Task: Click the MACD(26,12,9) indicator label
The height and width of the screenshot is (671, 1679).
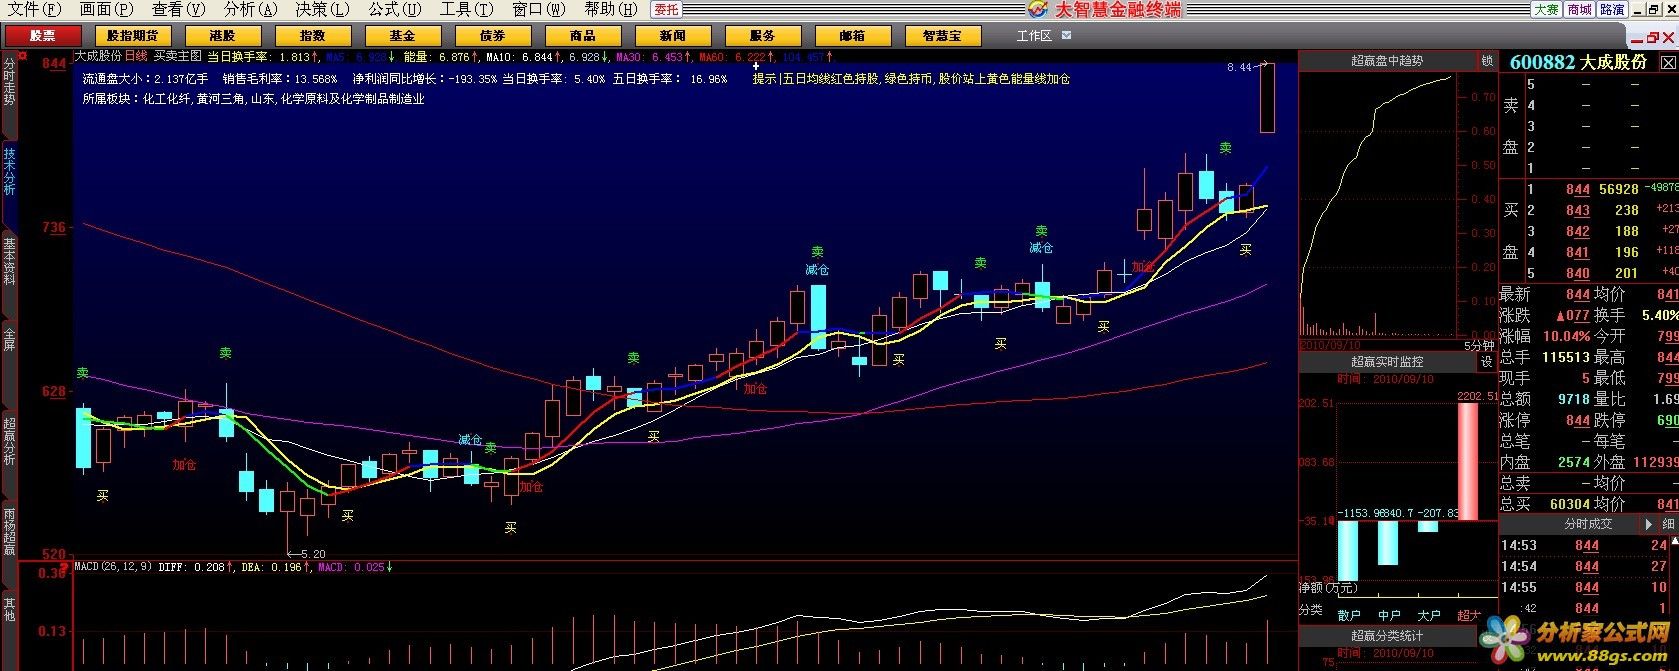Action: coord(113,567)
